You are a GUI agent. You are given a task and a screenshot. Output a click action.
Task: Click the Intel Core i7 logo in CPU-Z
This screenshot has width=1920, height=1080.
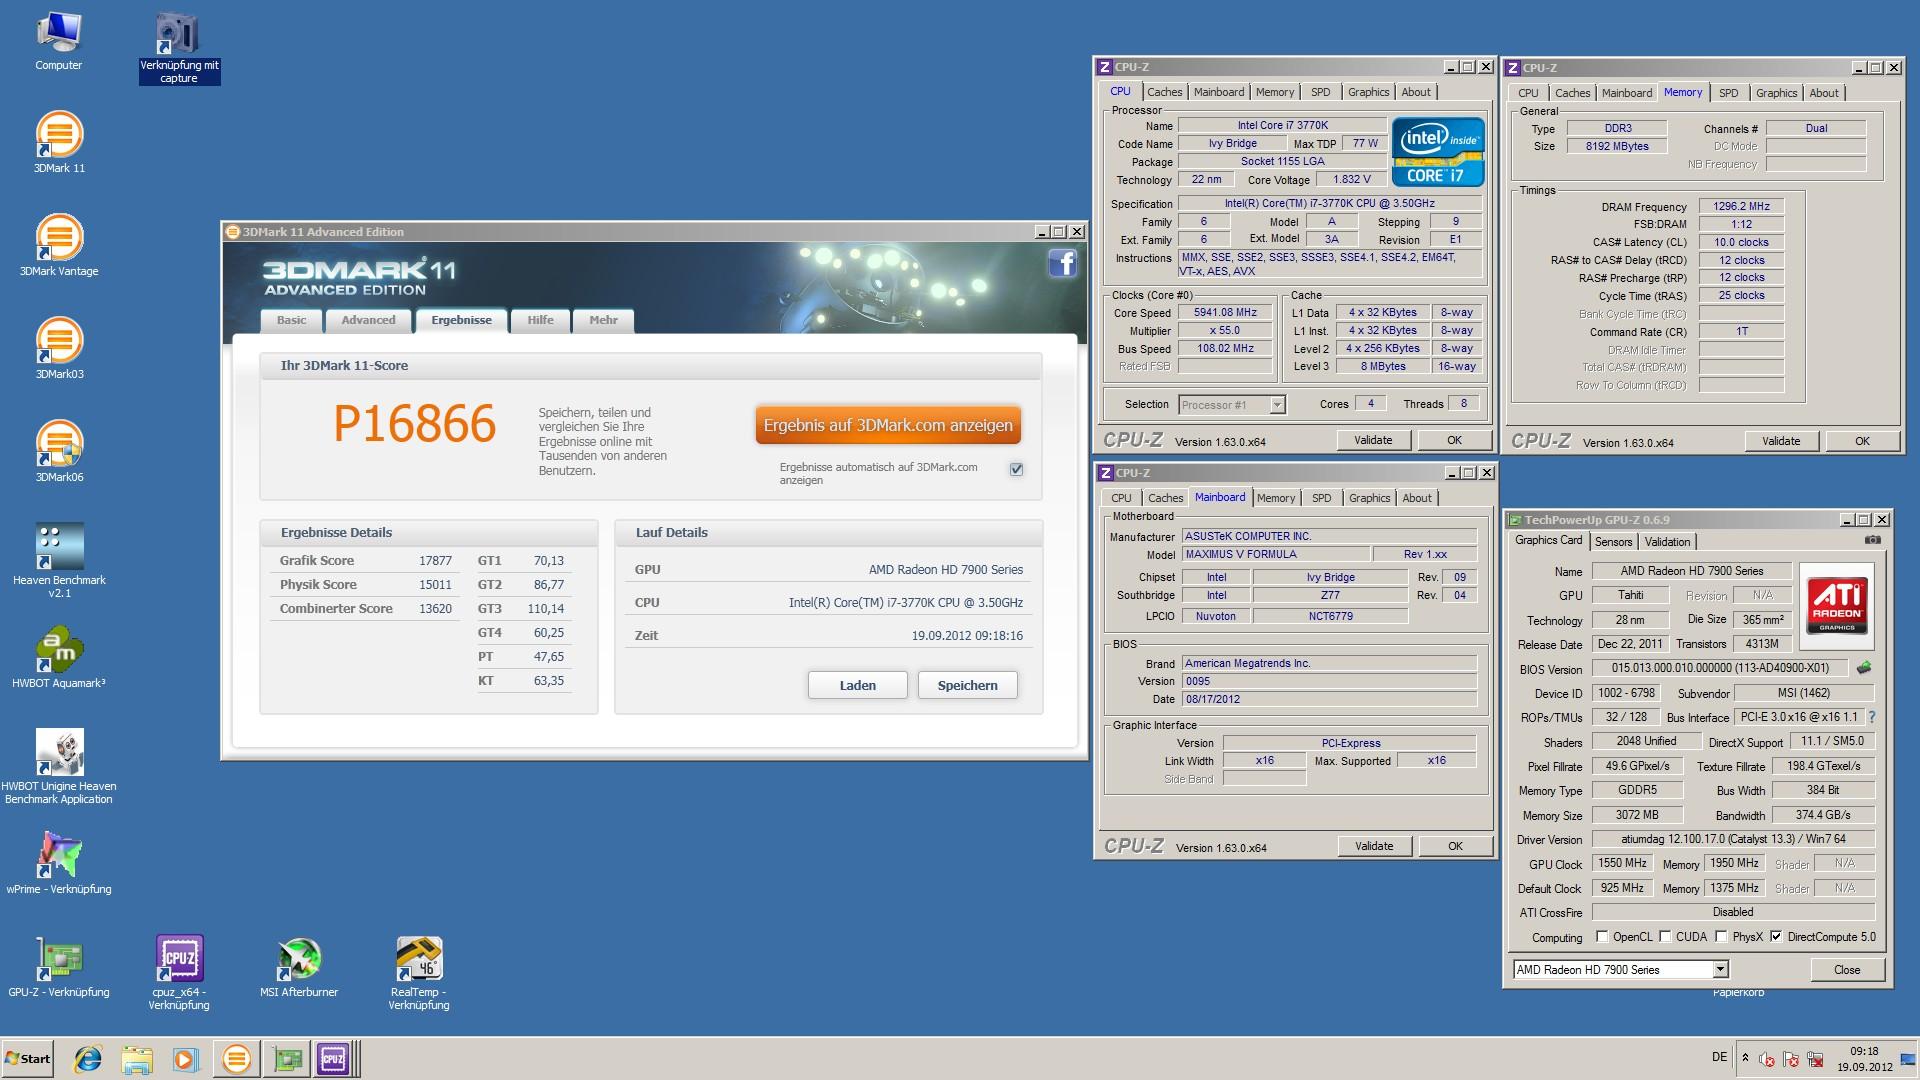(1438, 152)
